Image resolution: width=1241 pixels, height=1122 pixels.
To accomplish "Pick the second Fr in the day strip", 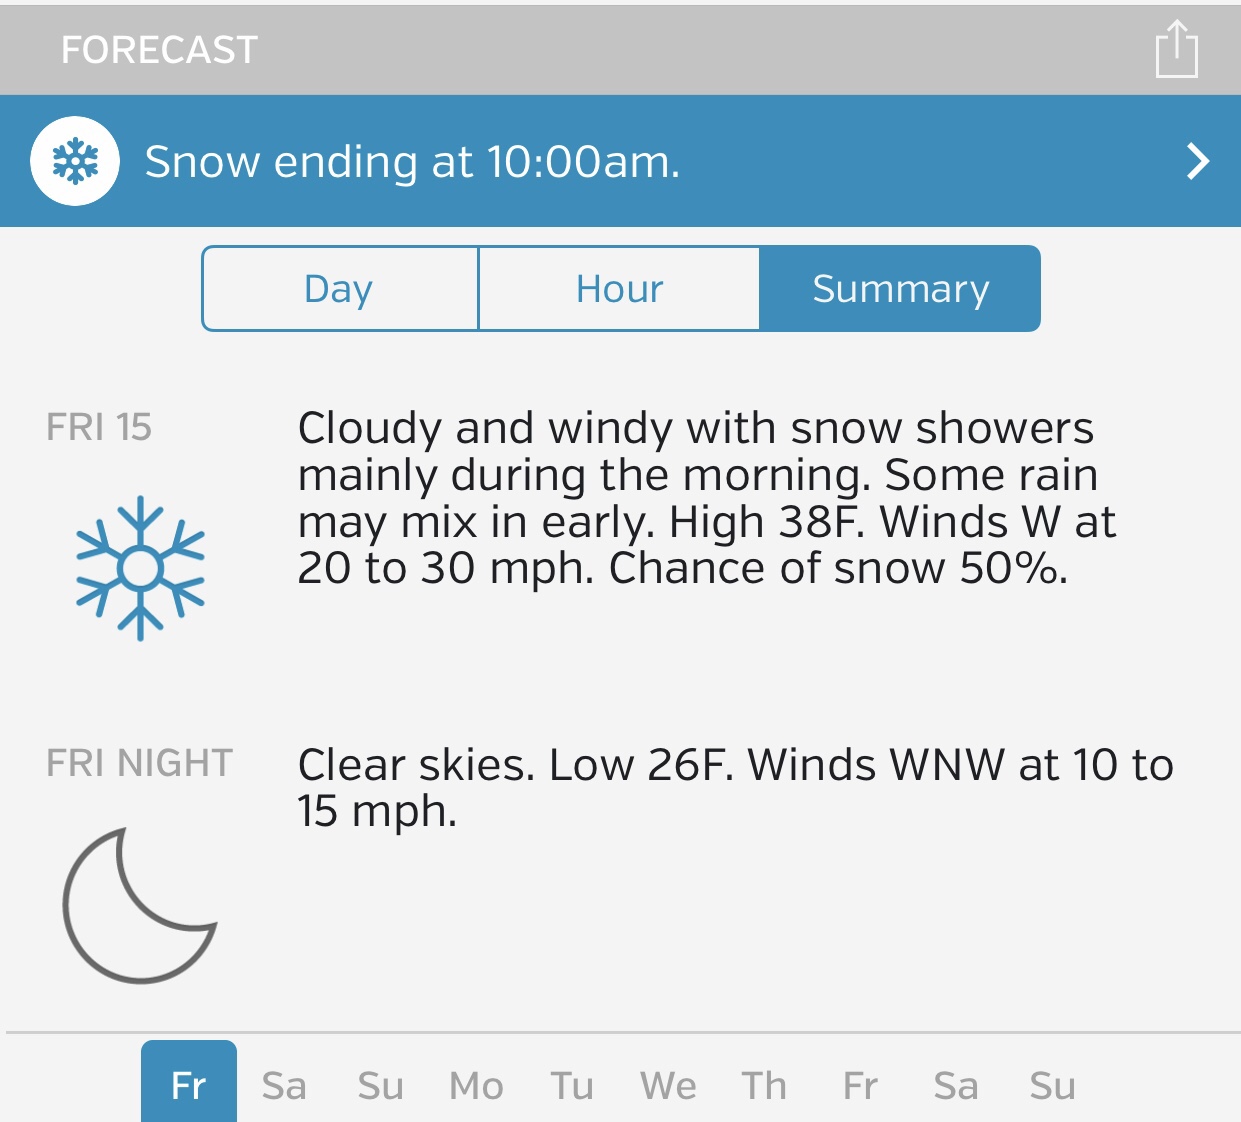I will [860, 1086].
